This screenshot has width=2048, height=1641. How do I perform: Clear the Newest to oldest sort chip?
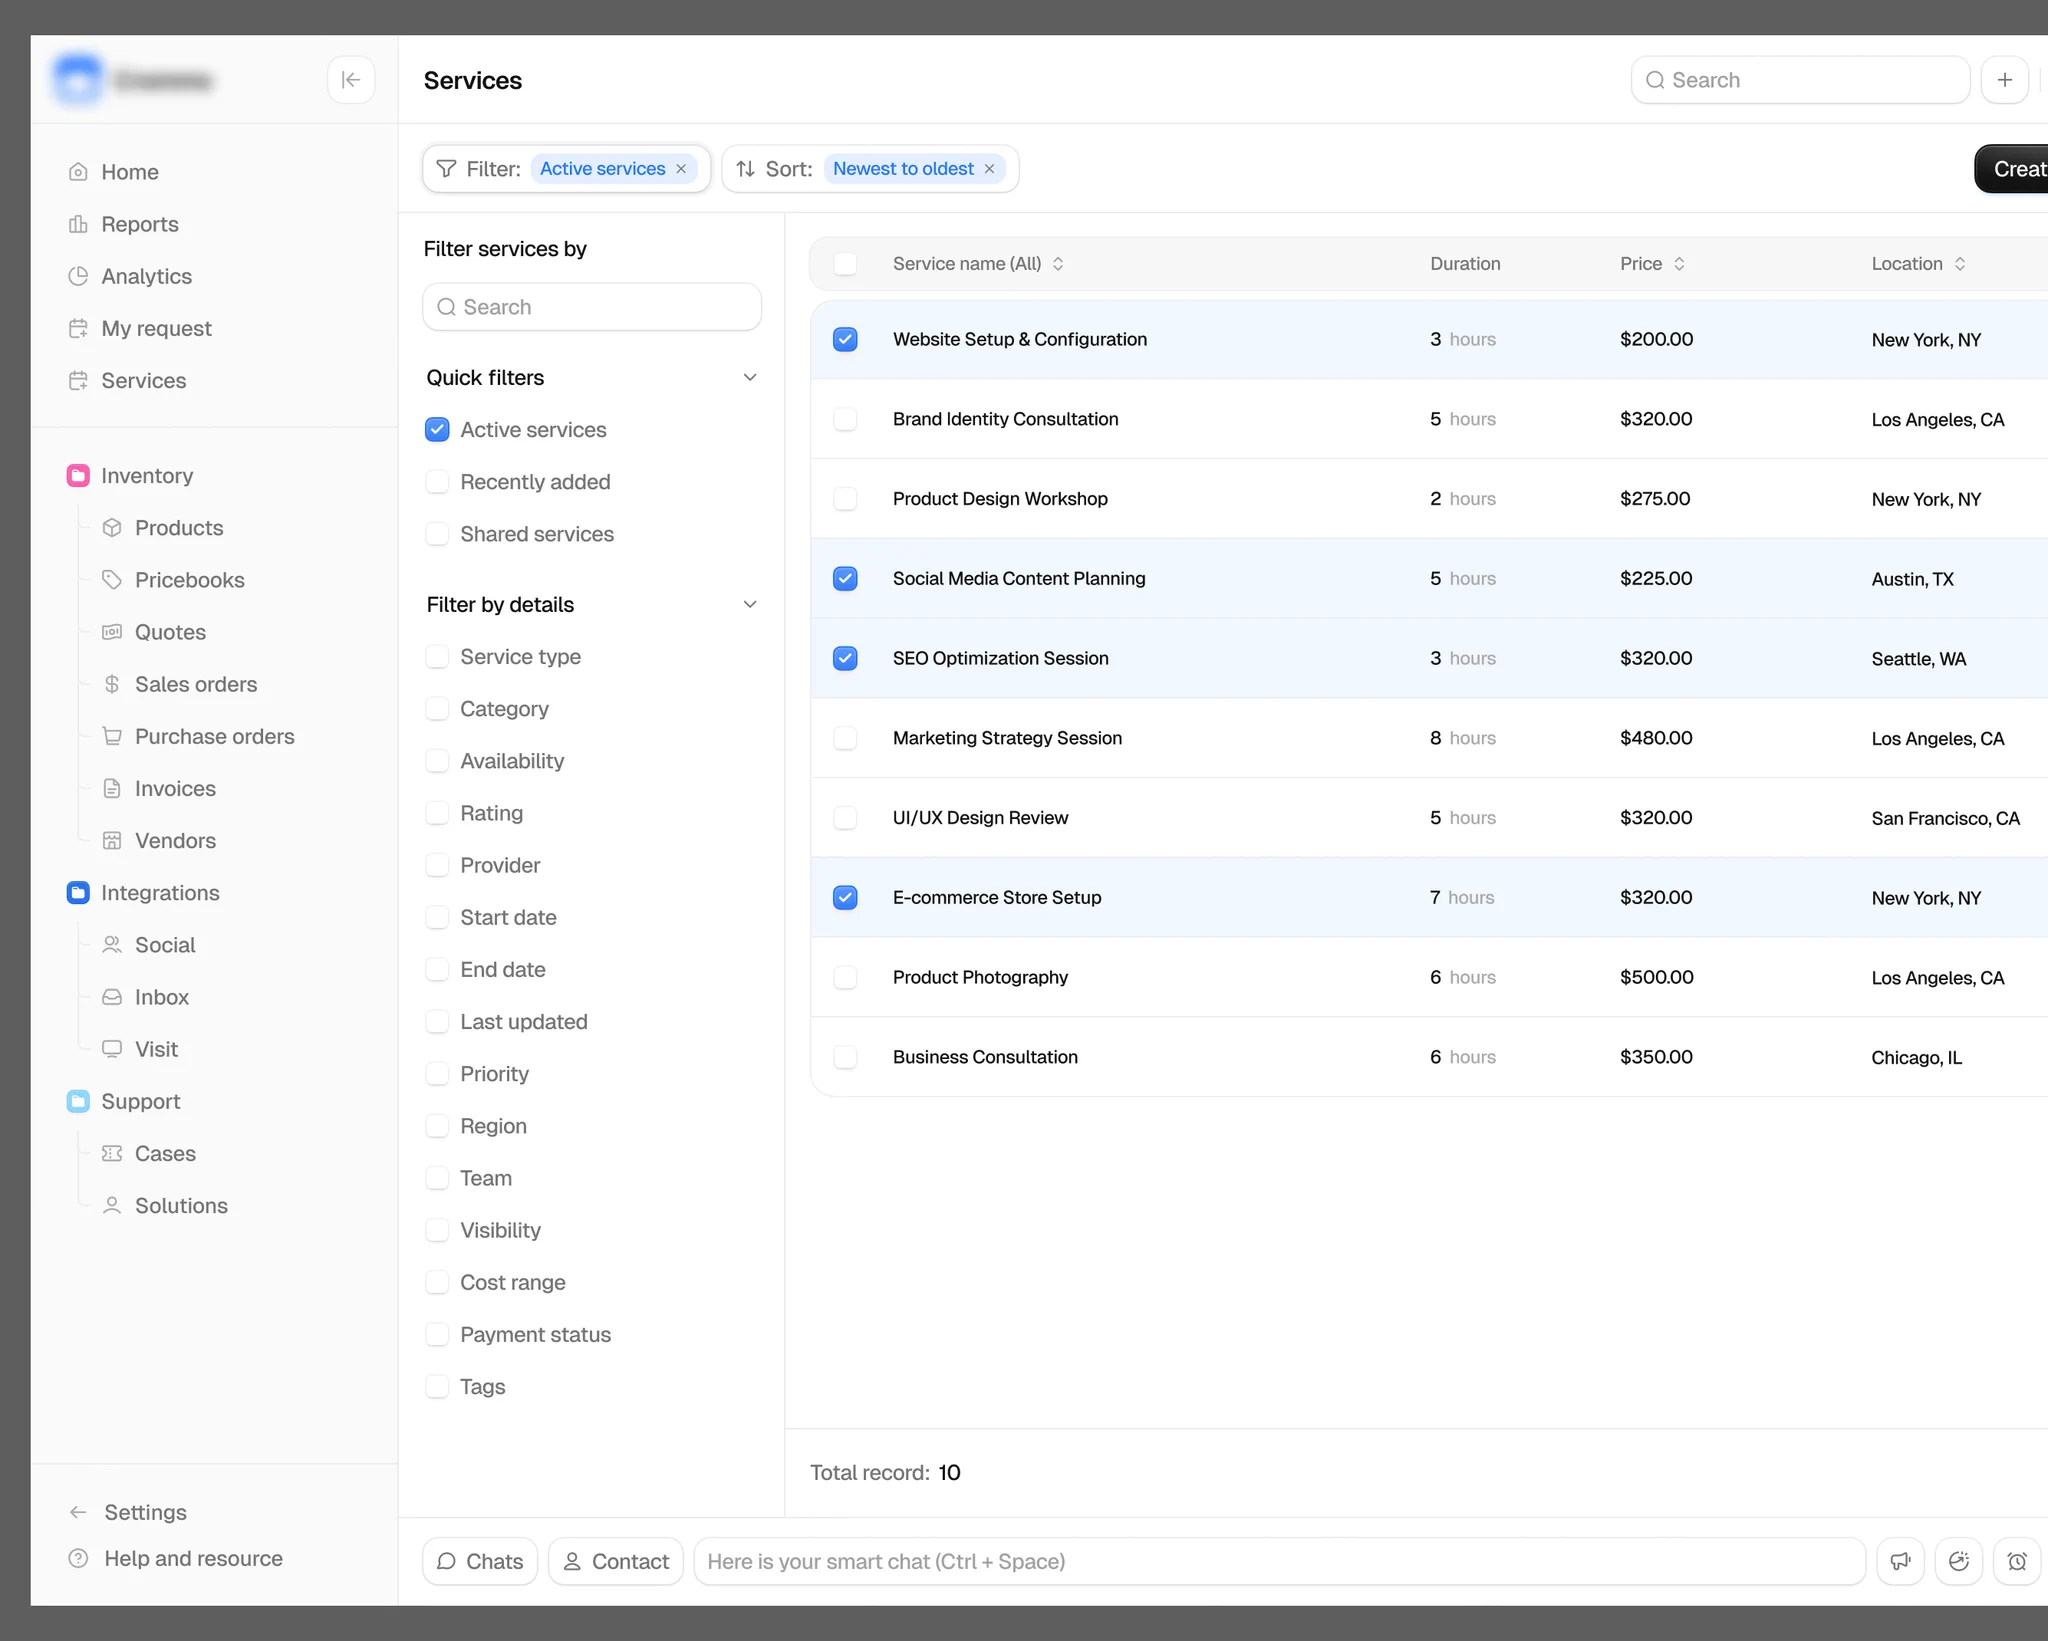point(989,169)
